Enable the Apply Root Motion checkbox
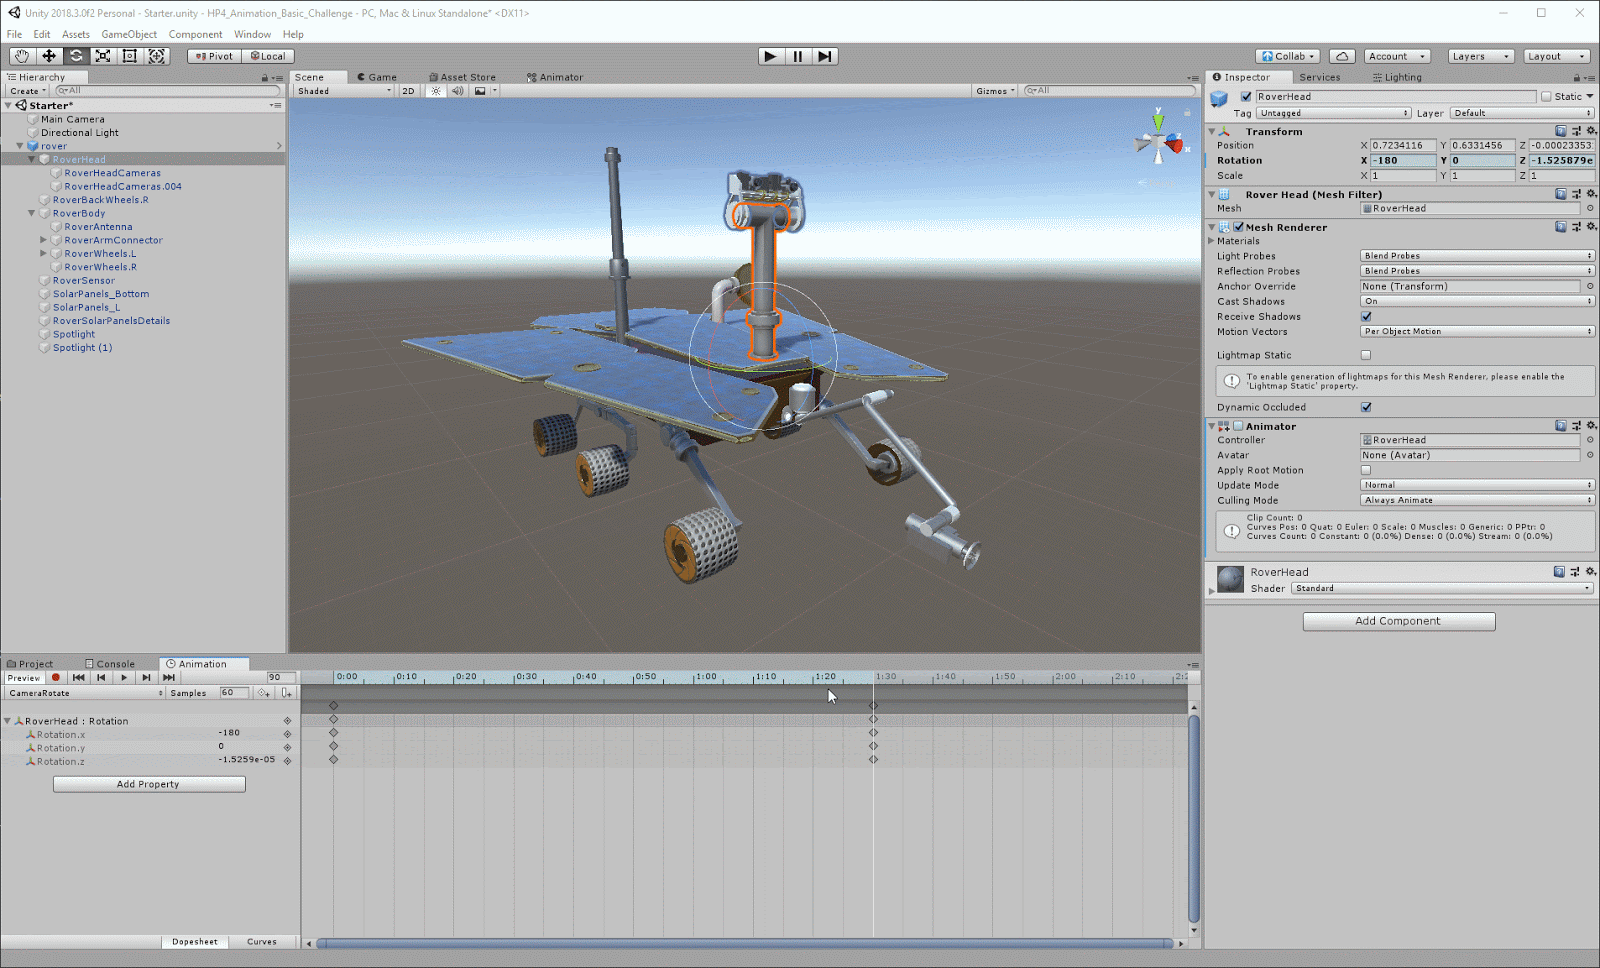Viewport: 1600px width, 968px height. [x=1366, y=470]
